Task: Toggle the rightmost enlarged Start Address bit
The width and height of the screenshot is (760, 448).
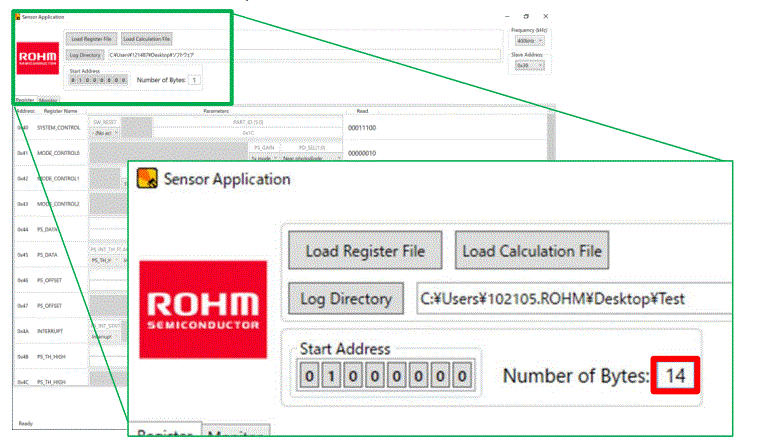Action: point(462,376)
